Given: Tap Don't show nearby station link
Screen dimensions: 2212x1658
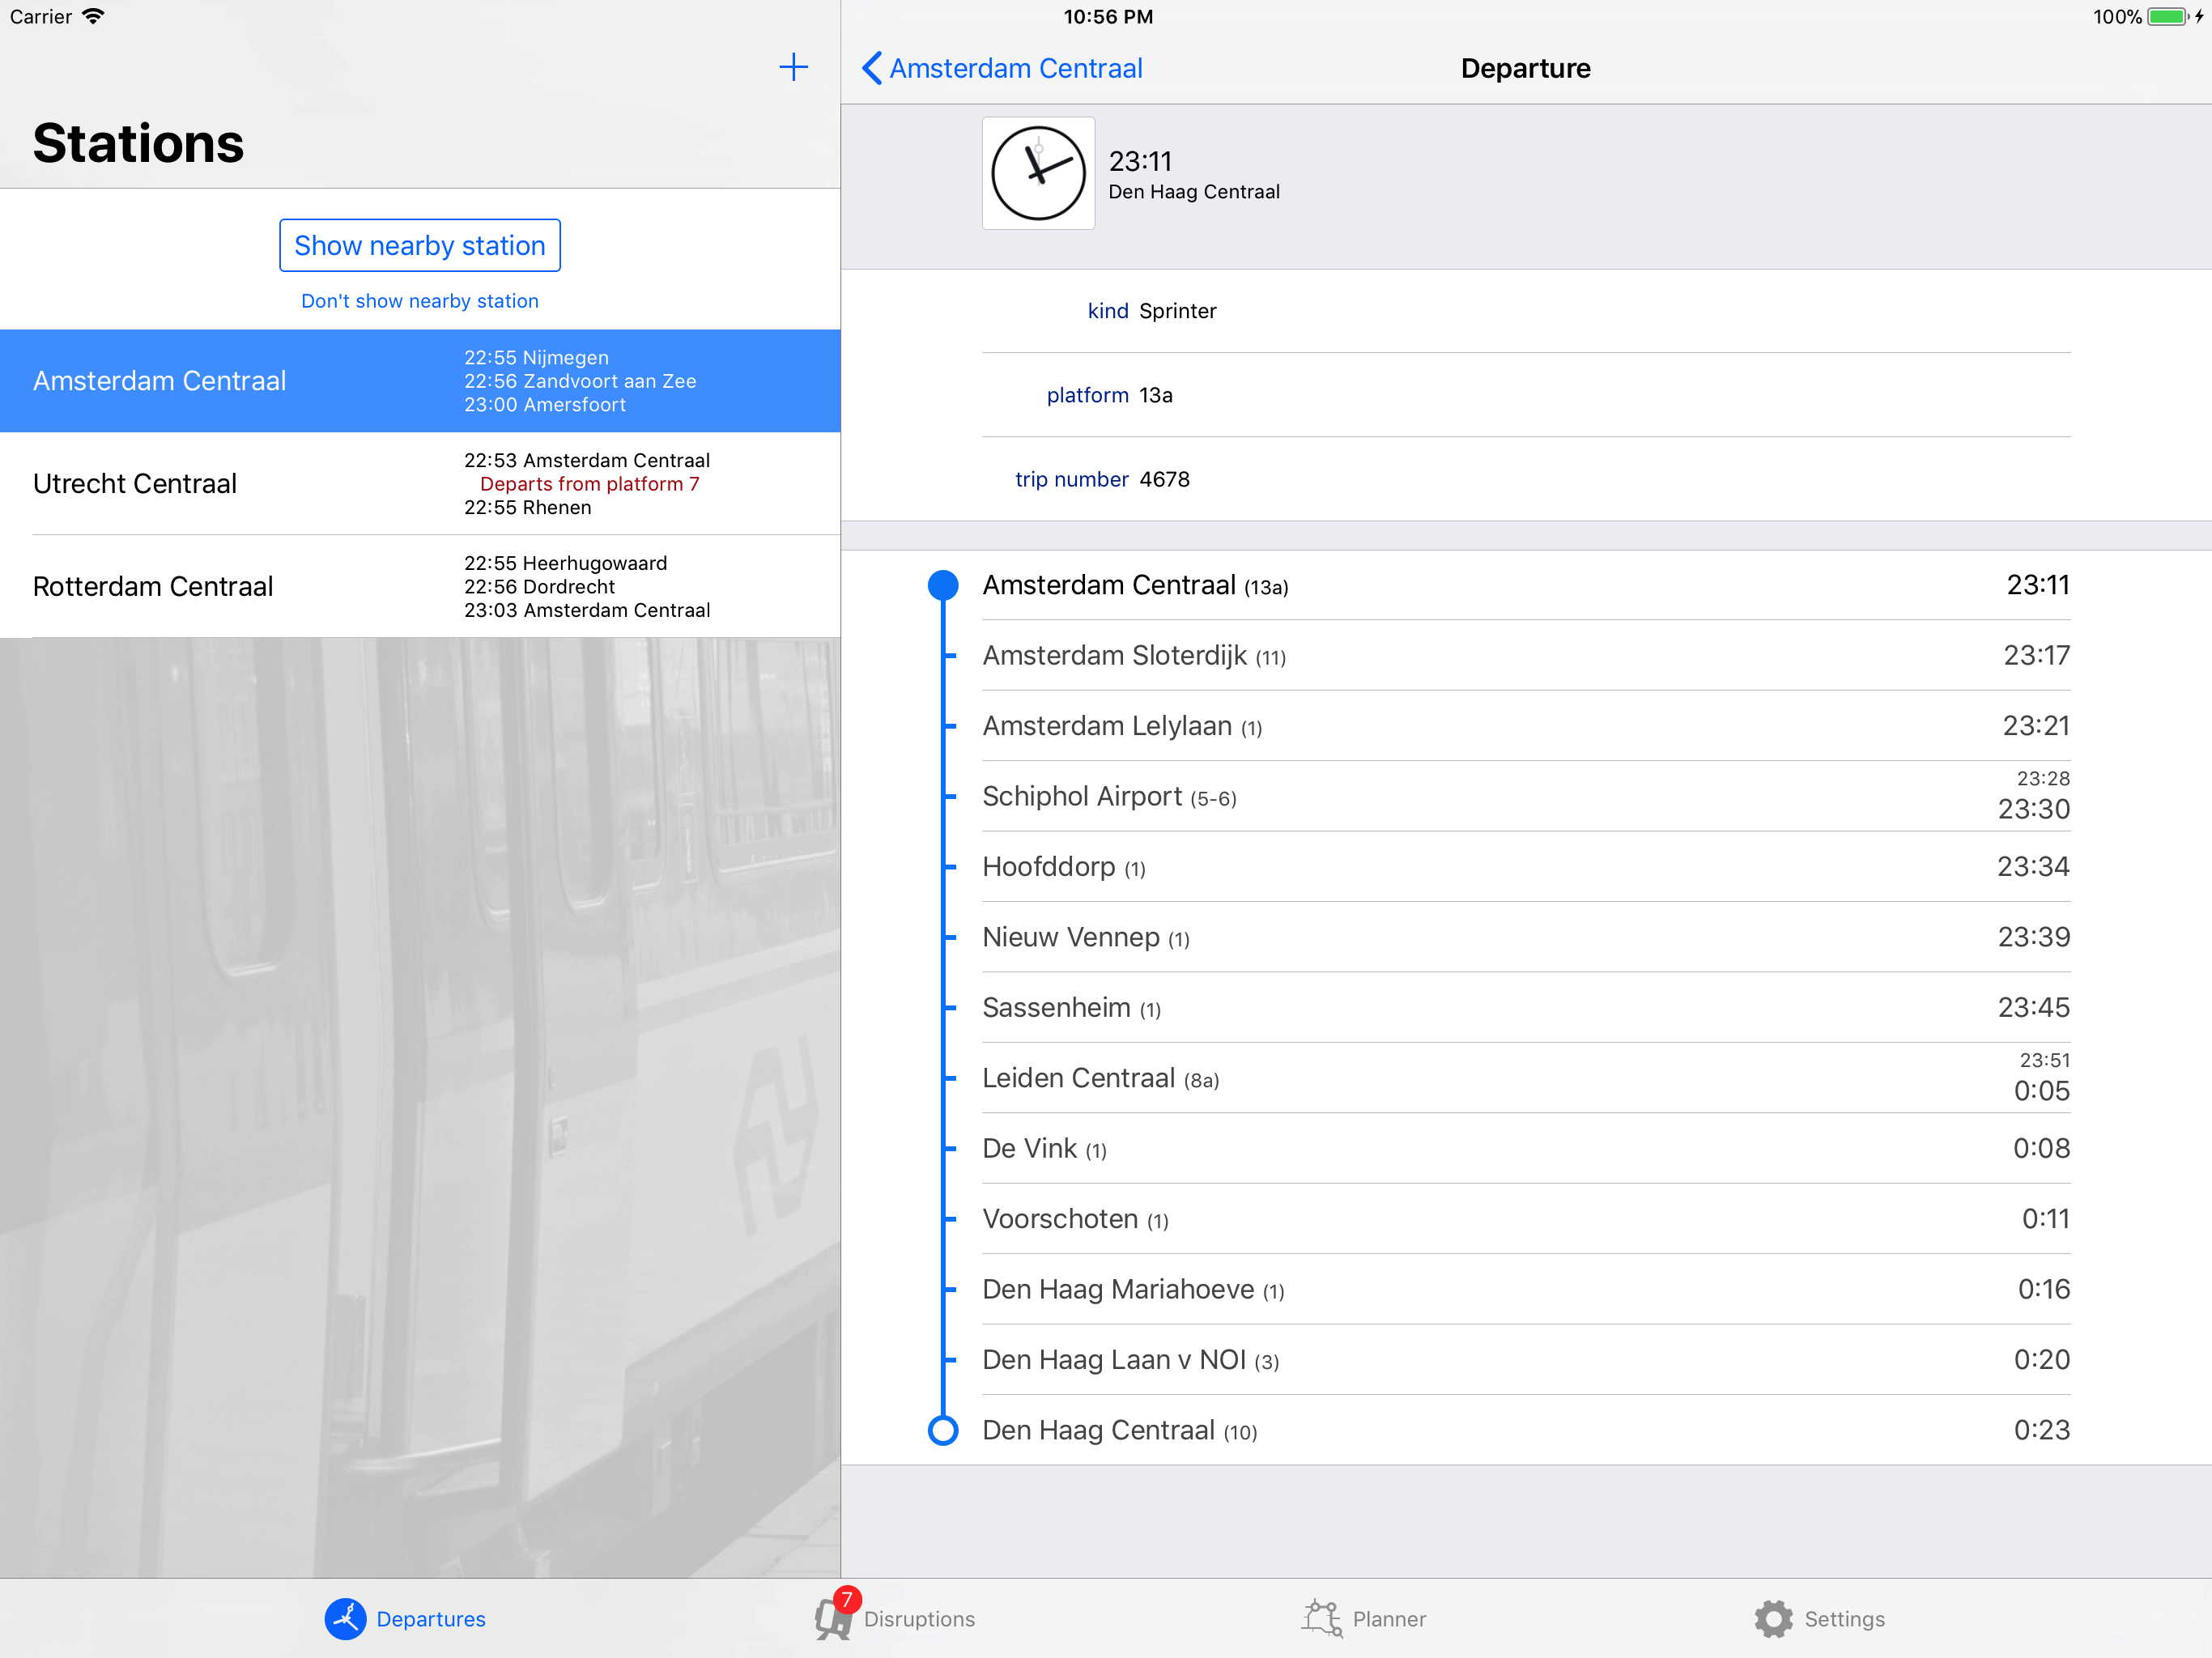Looking at the screenshot, I should click(x=419, y=301).
